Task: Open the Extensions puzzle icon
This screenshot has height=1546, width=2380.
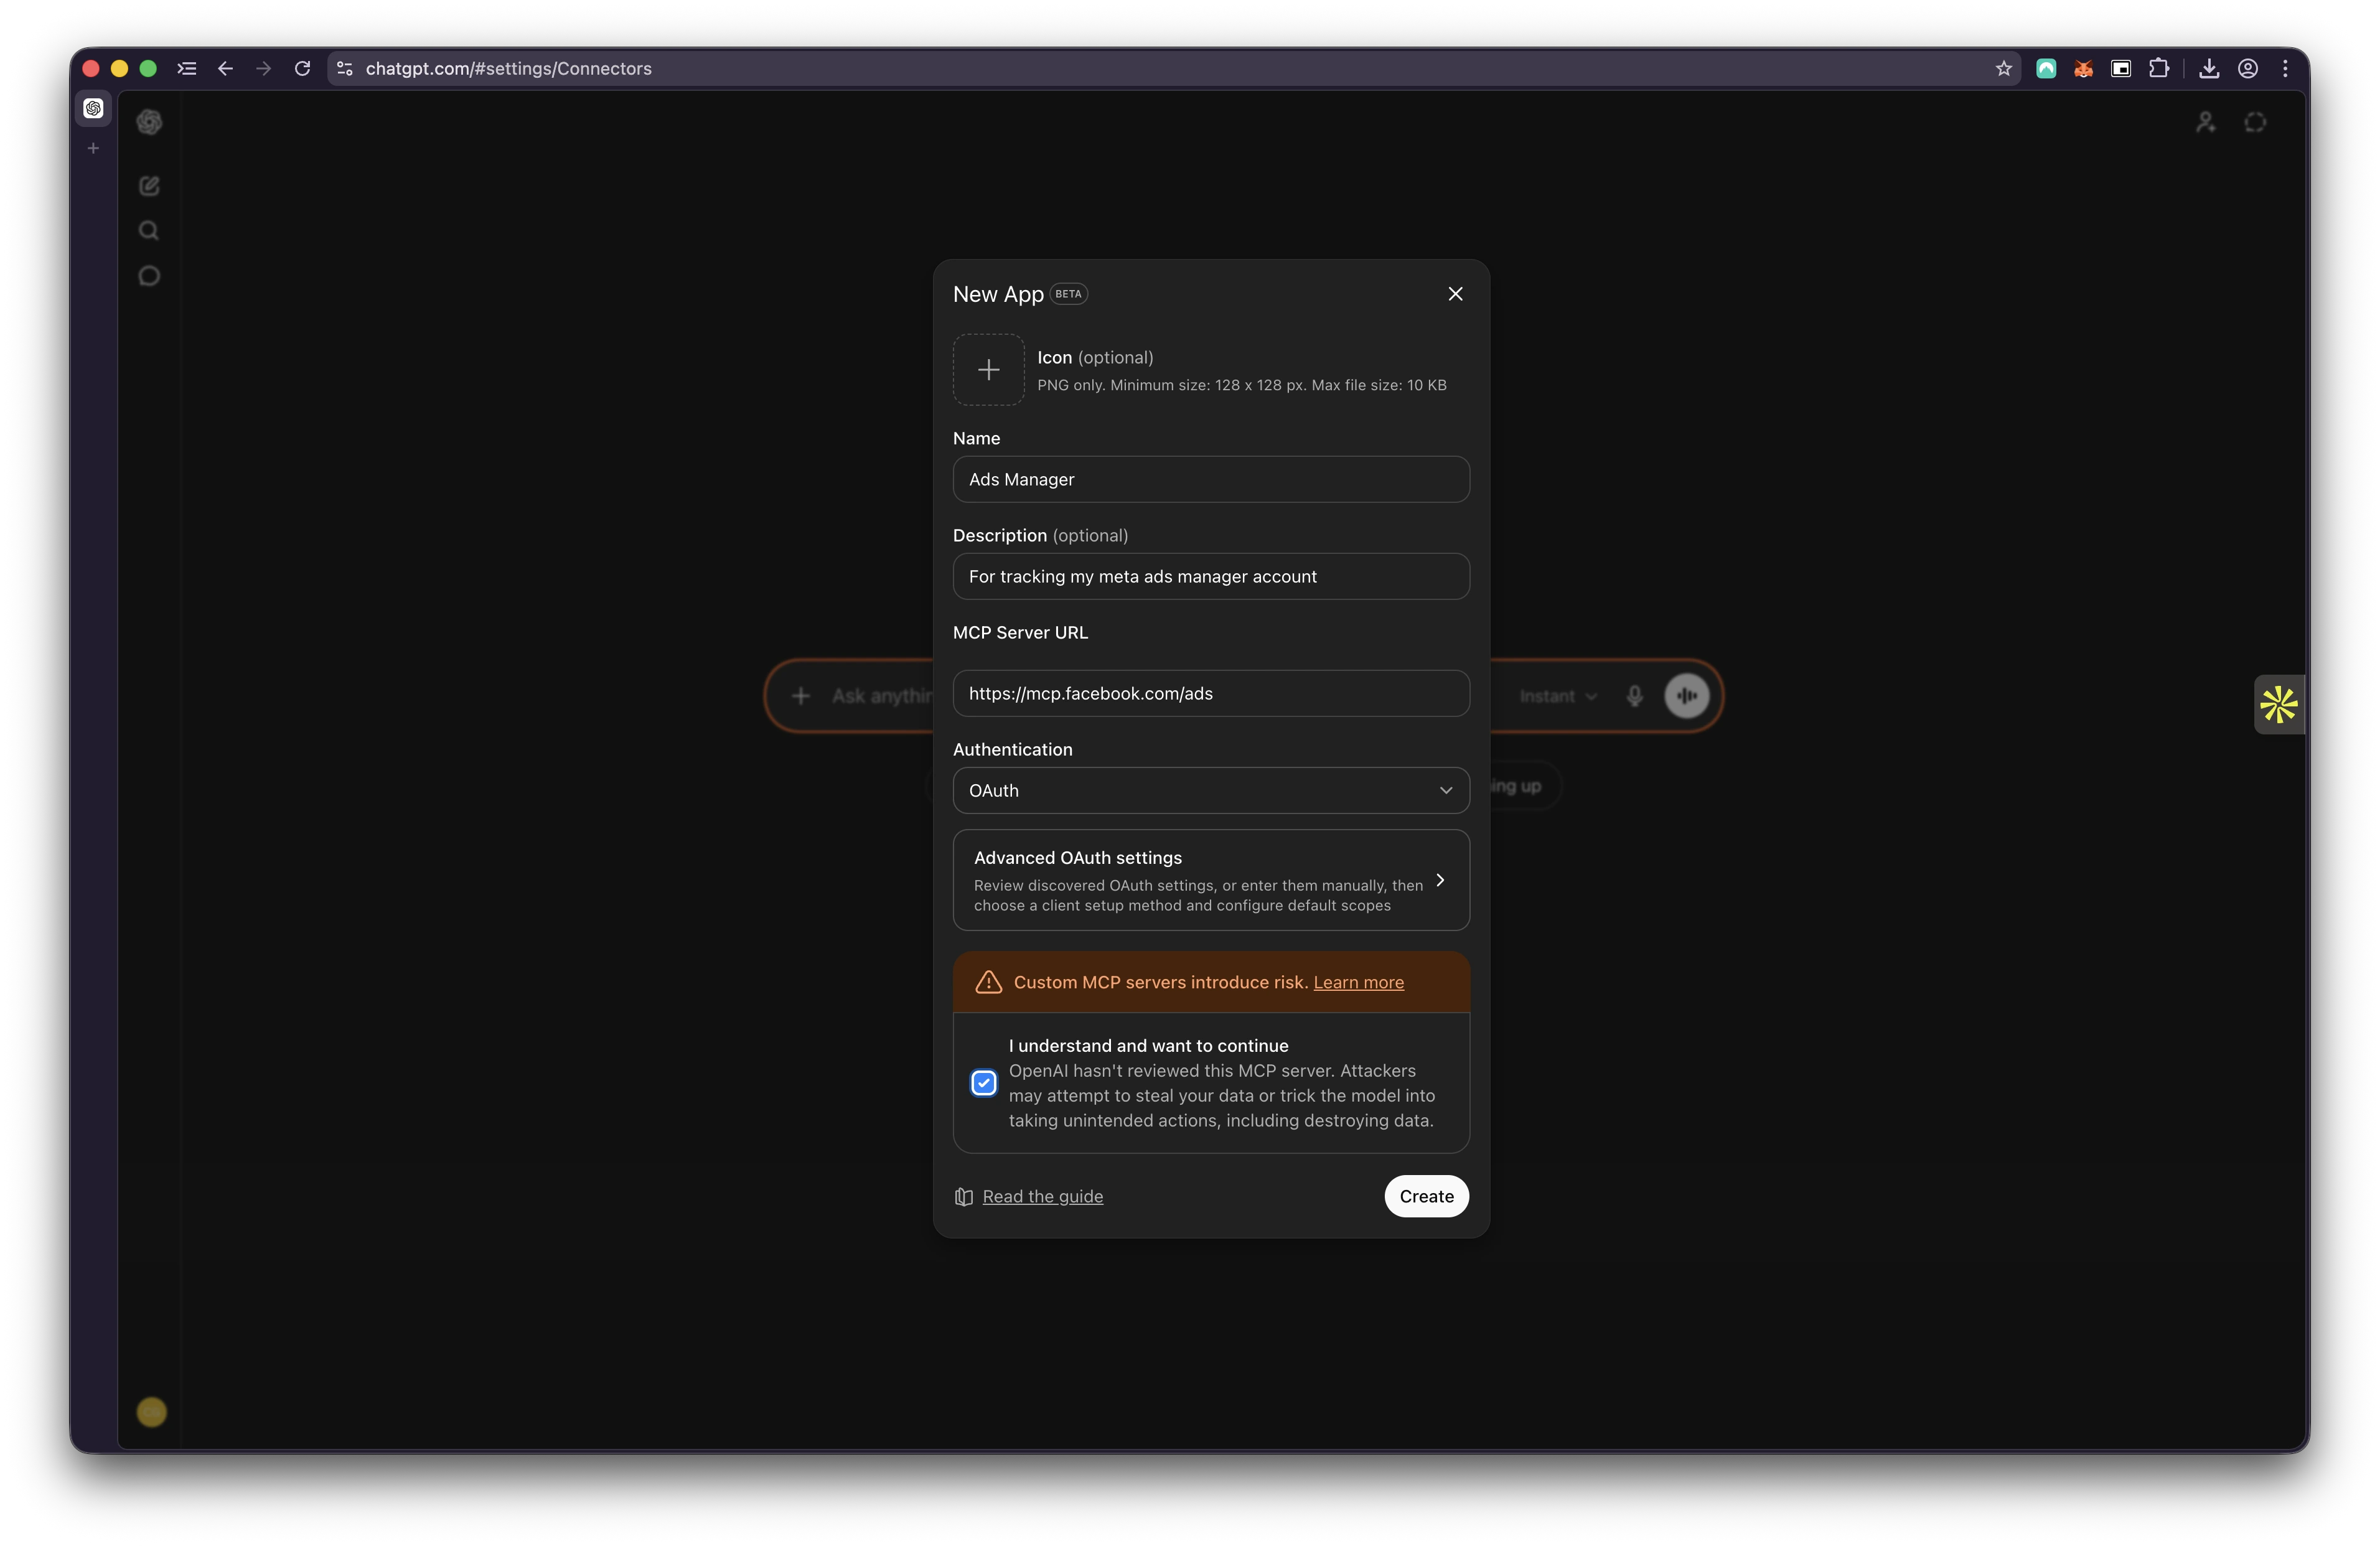Action: 2159,68
